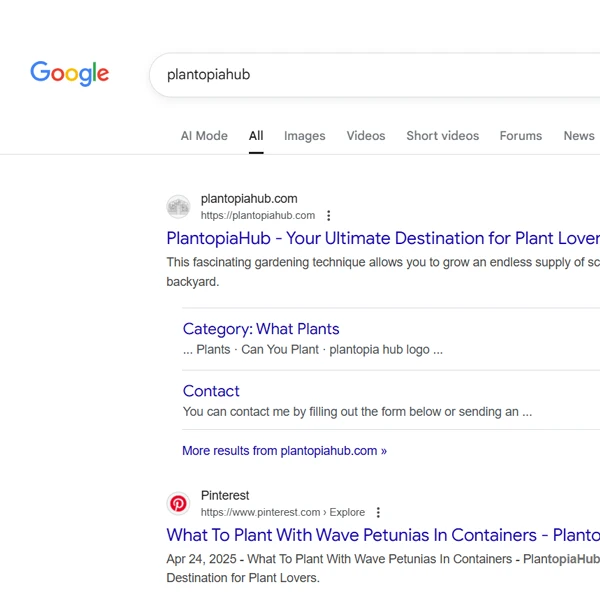Viewport: 600px width, 600px height.
Task: Click the Pinterest site name text
Action: tap(225, 496)
